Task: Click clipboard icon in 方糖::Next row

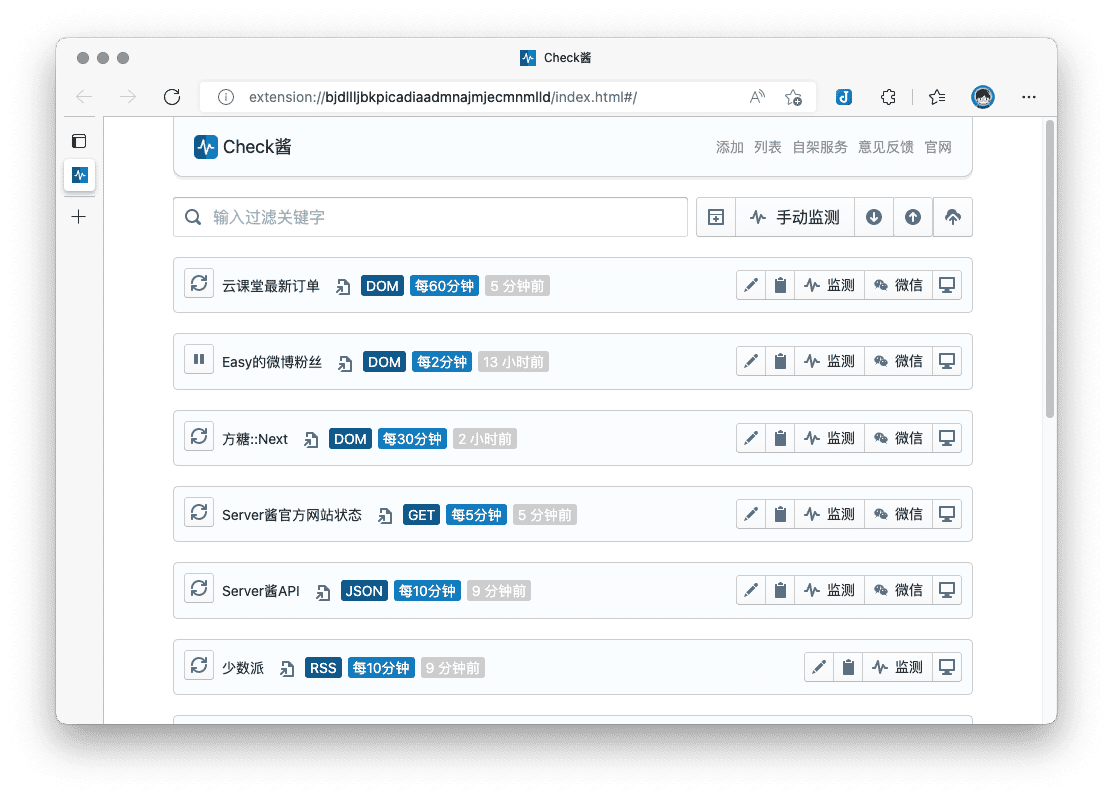Action: [x=780, y=438]
